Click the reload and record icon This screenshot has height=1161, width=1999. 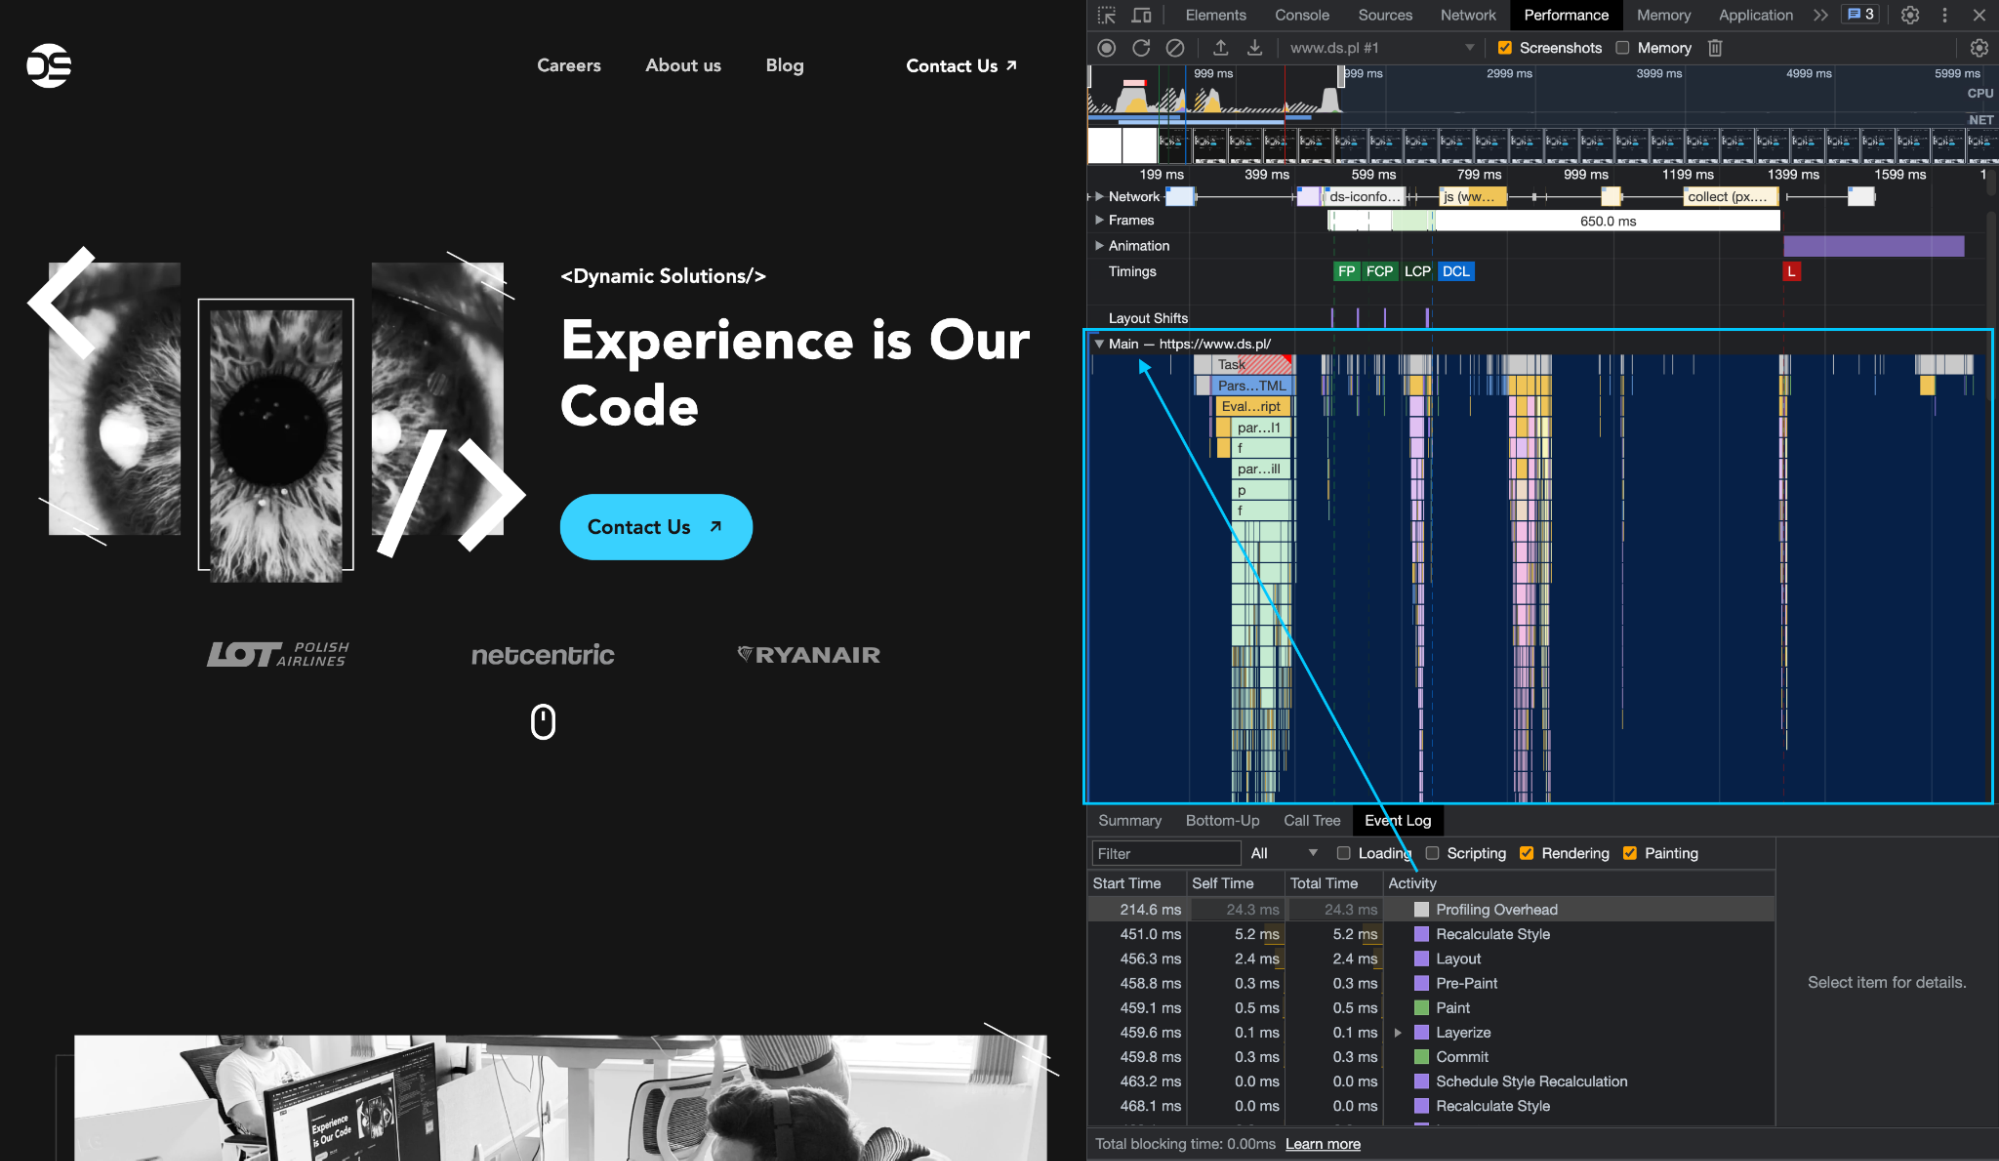pyautogui.click(x=1141, y=48)
